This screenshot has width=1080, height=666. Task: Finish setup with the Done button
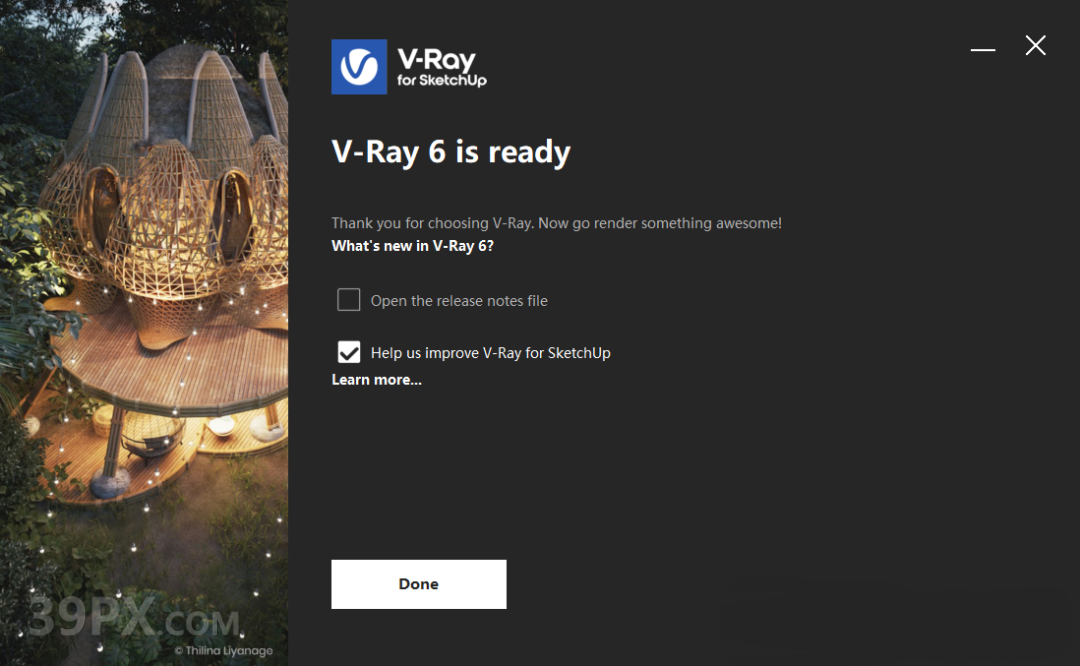[419, 584]
